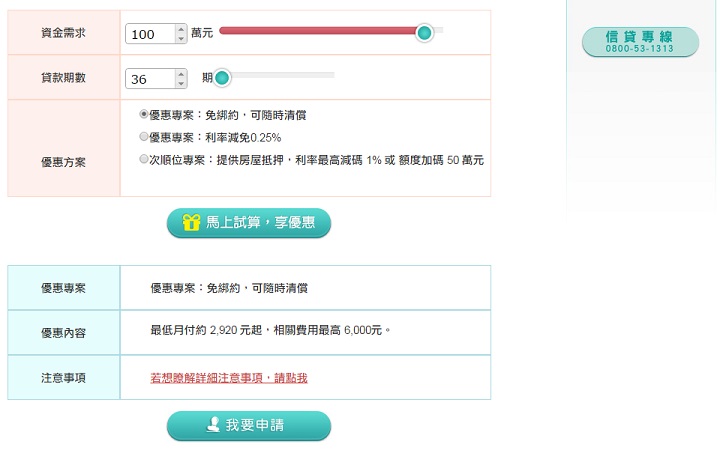Image resolution: width=720 pixels, height=453 pixels.
Task: Select 優惠專案：免綁約，可隨時清償 radio option
Action: (x=144, y=114)
